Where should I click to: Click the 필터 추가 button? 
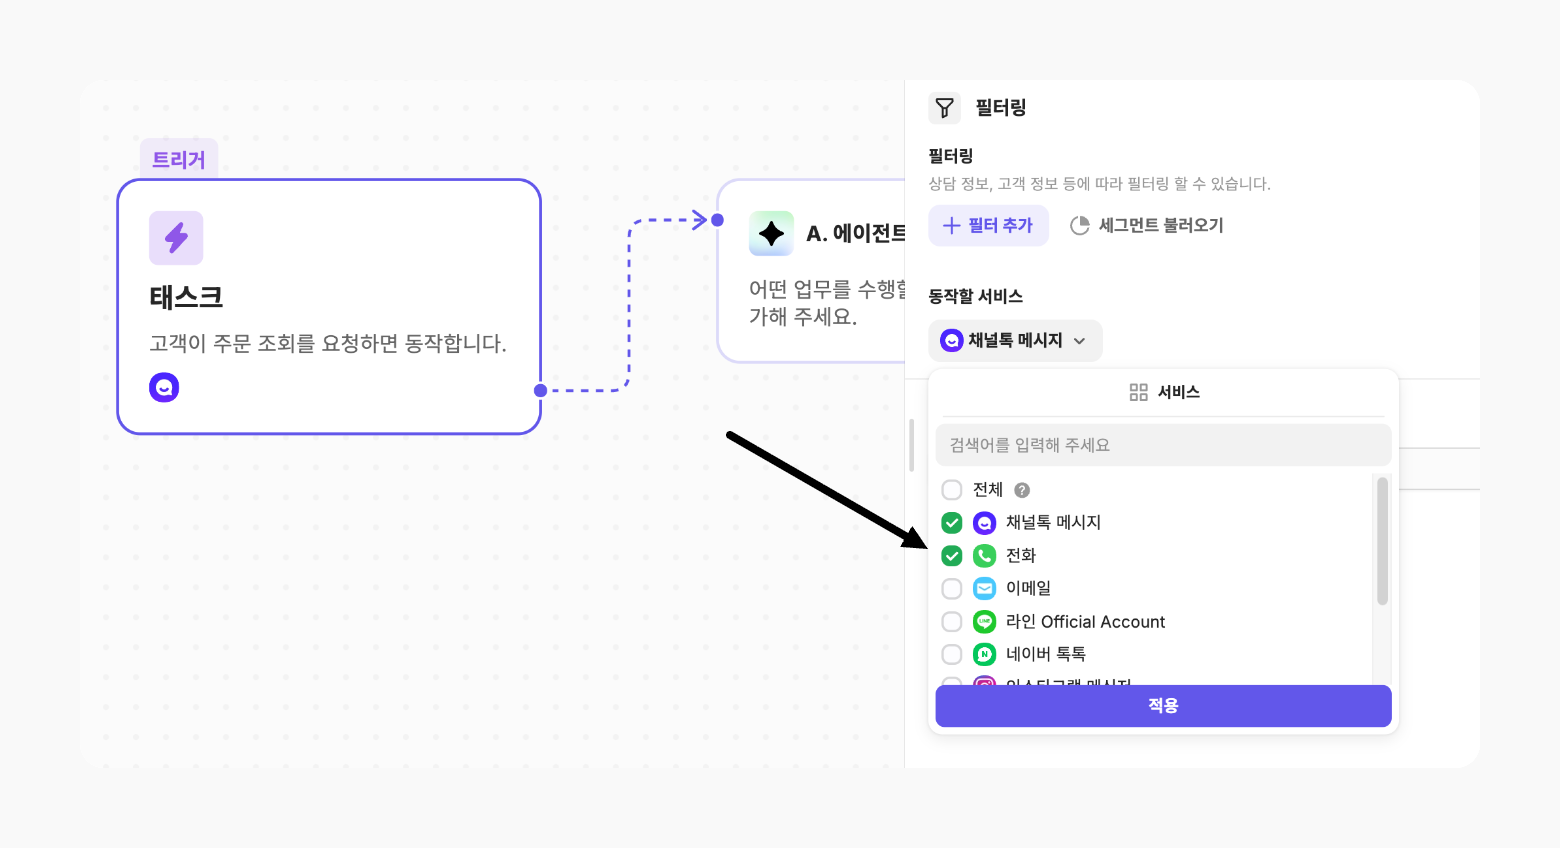(988, 226)
